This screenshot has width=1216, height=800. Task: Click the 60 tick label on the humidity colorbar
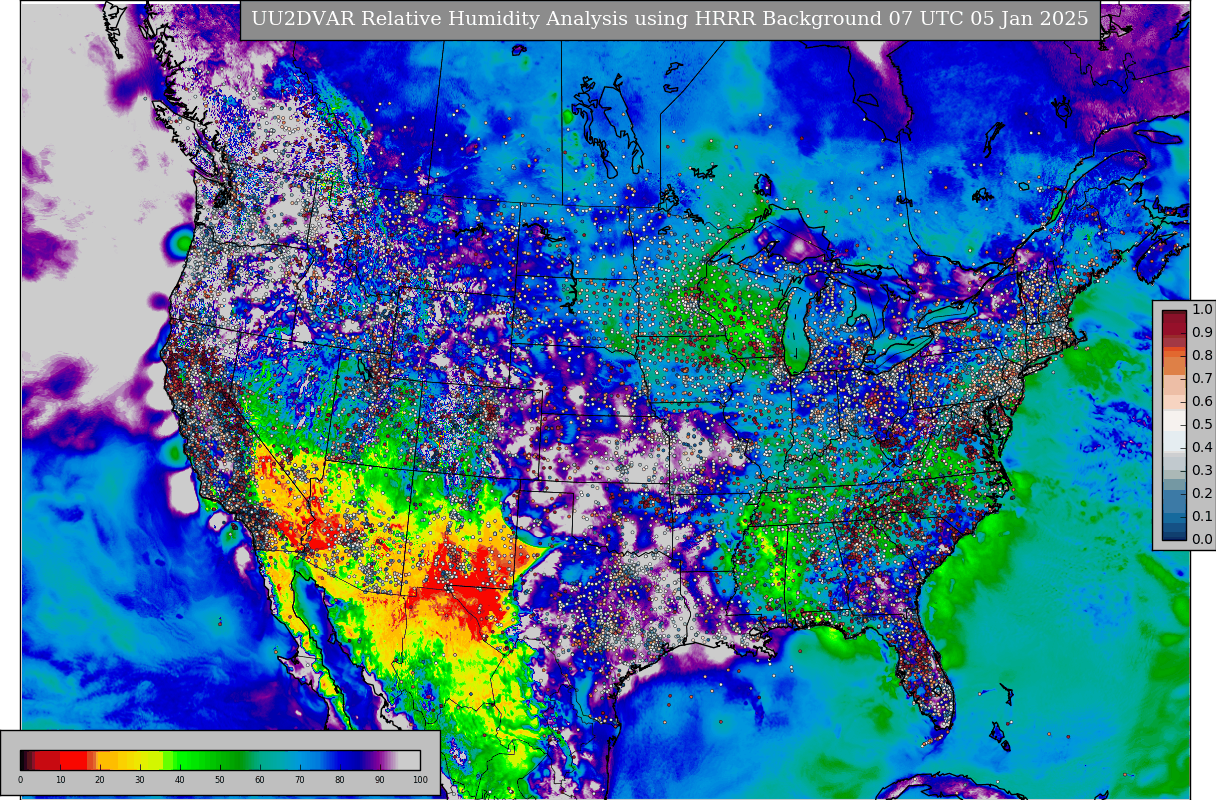coord(260,780)
